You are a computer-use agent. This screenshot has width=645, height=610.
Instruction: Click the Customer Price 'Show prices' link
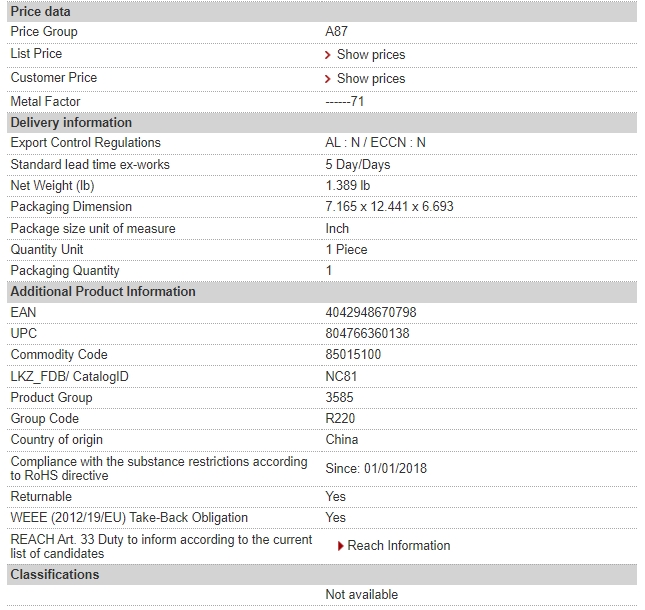(x=371, y=78)
